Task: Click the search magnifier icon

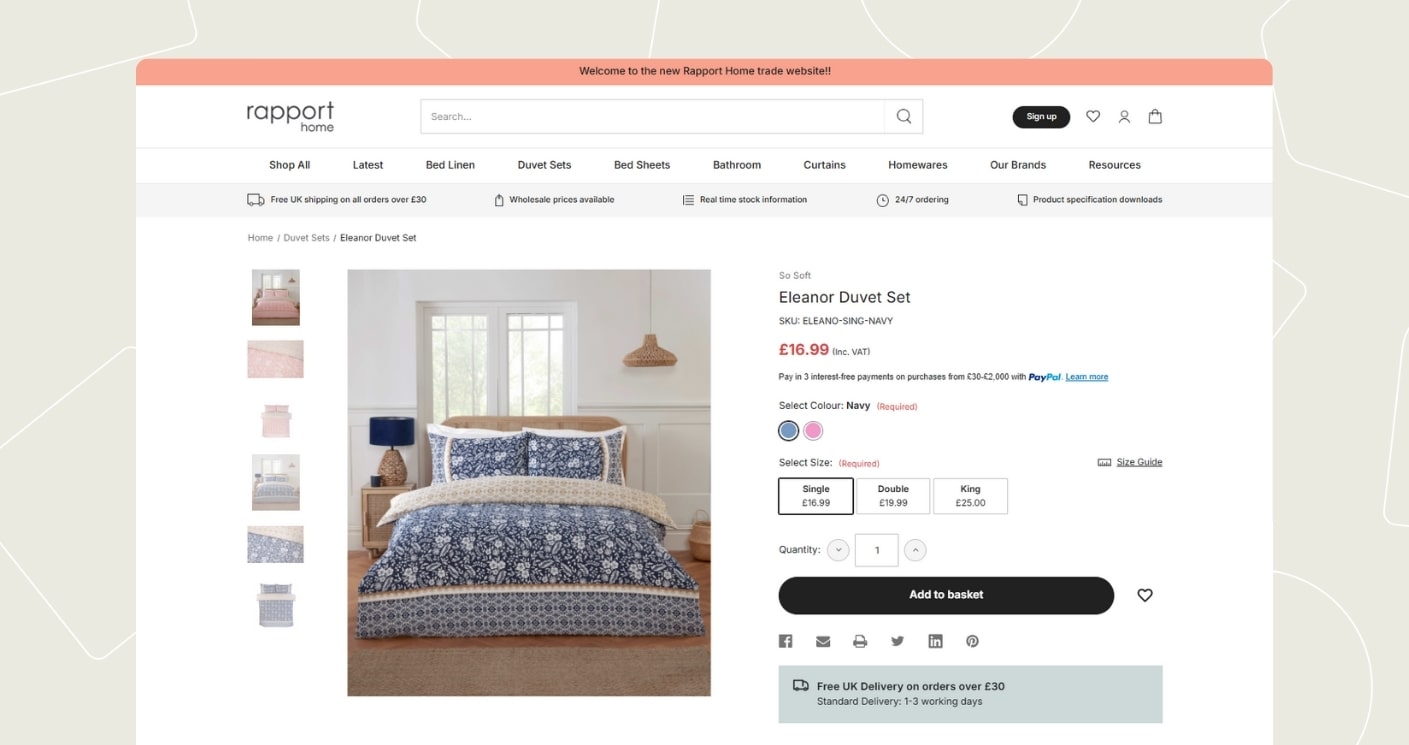Action: point(903,116)
